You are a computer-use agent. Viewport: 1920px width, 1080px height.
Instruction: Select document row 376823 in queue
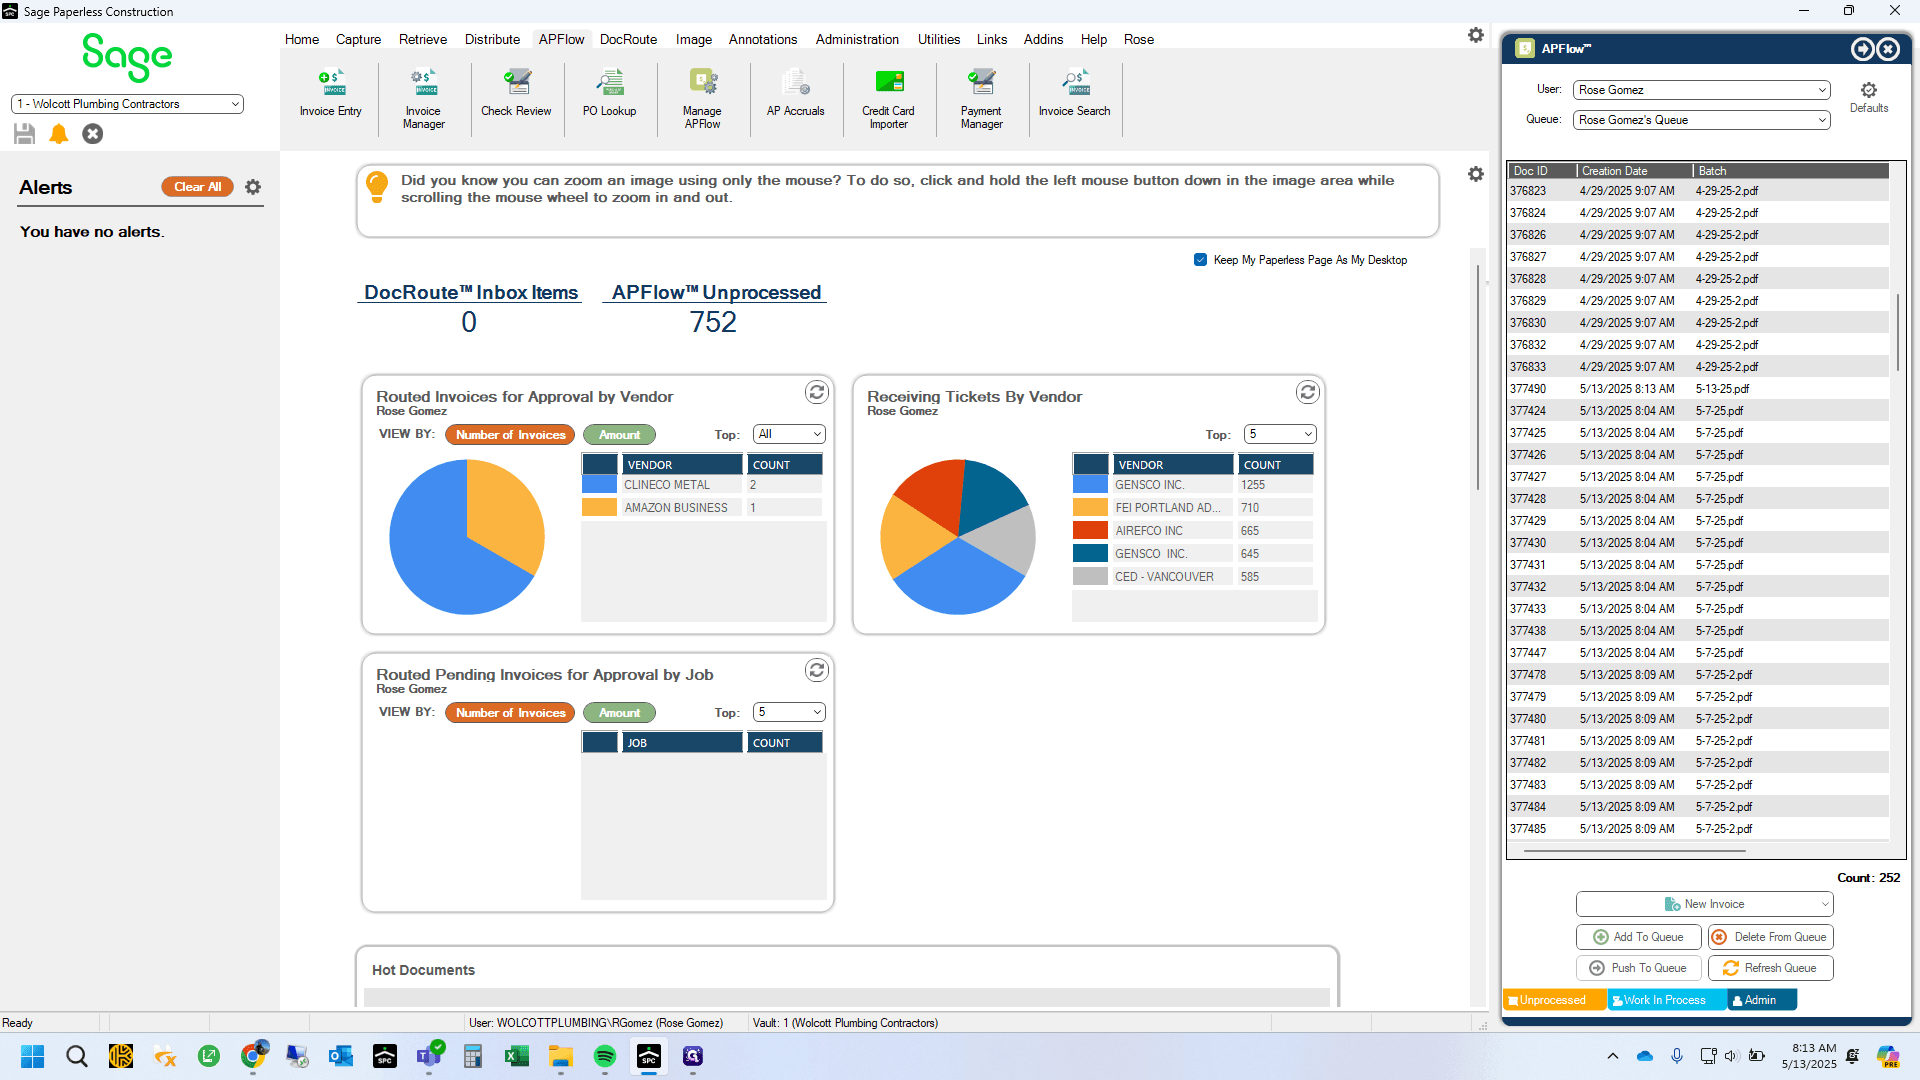pos(1698,191)
